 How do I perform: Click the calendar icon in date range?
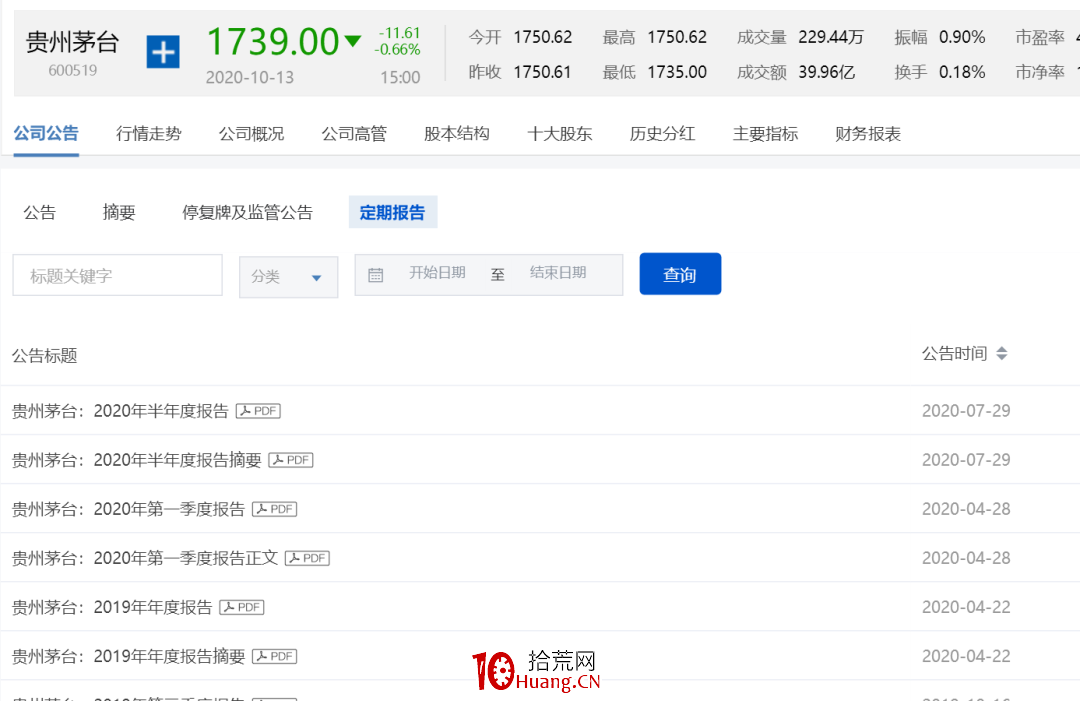tap(375, 275)
